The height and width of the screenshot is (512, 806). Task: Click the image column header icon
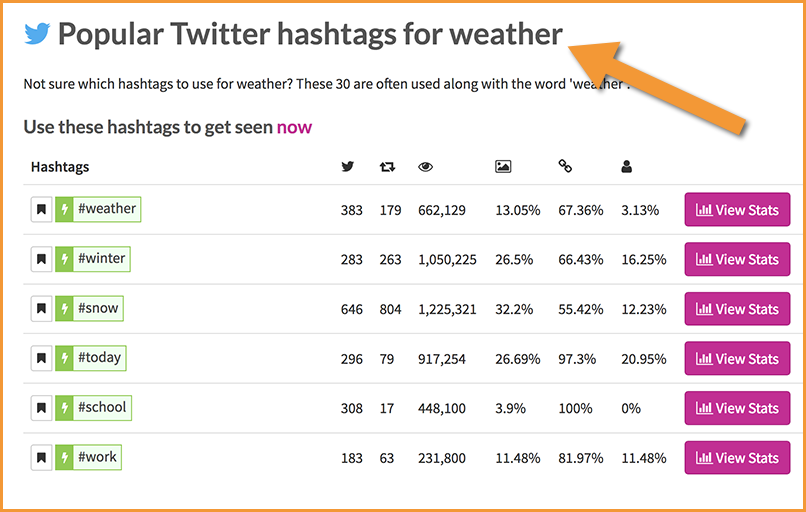click(503, 167)
